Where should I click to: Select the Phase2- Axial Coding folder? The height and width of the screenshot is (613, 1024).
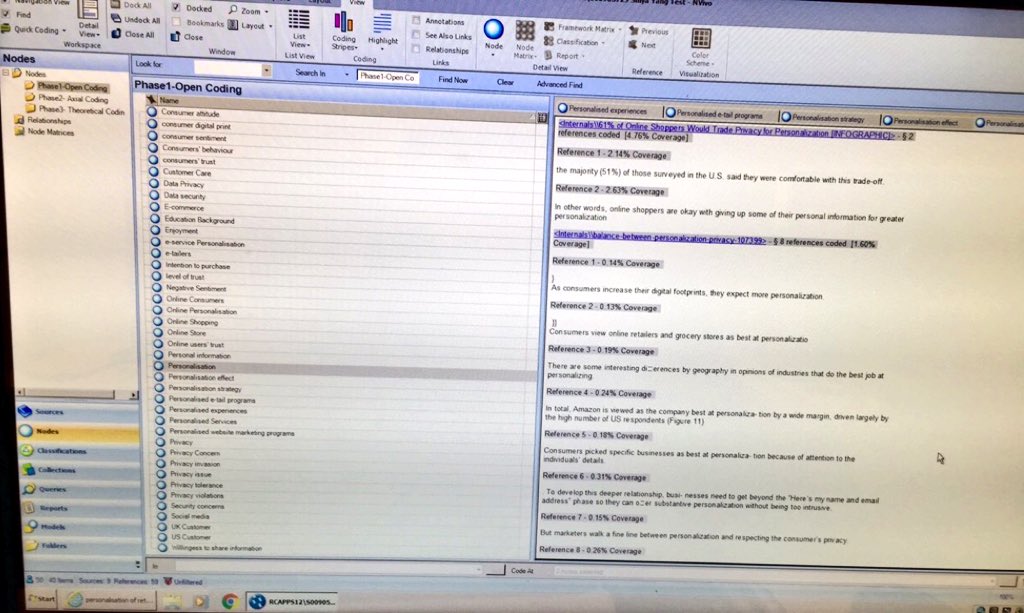67,99
